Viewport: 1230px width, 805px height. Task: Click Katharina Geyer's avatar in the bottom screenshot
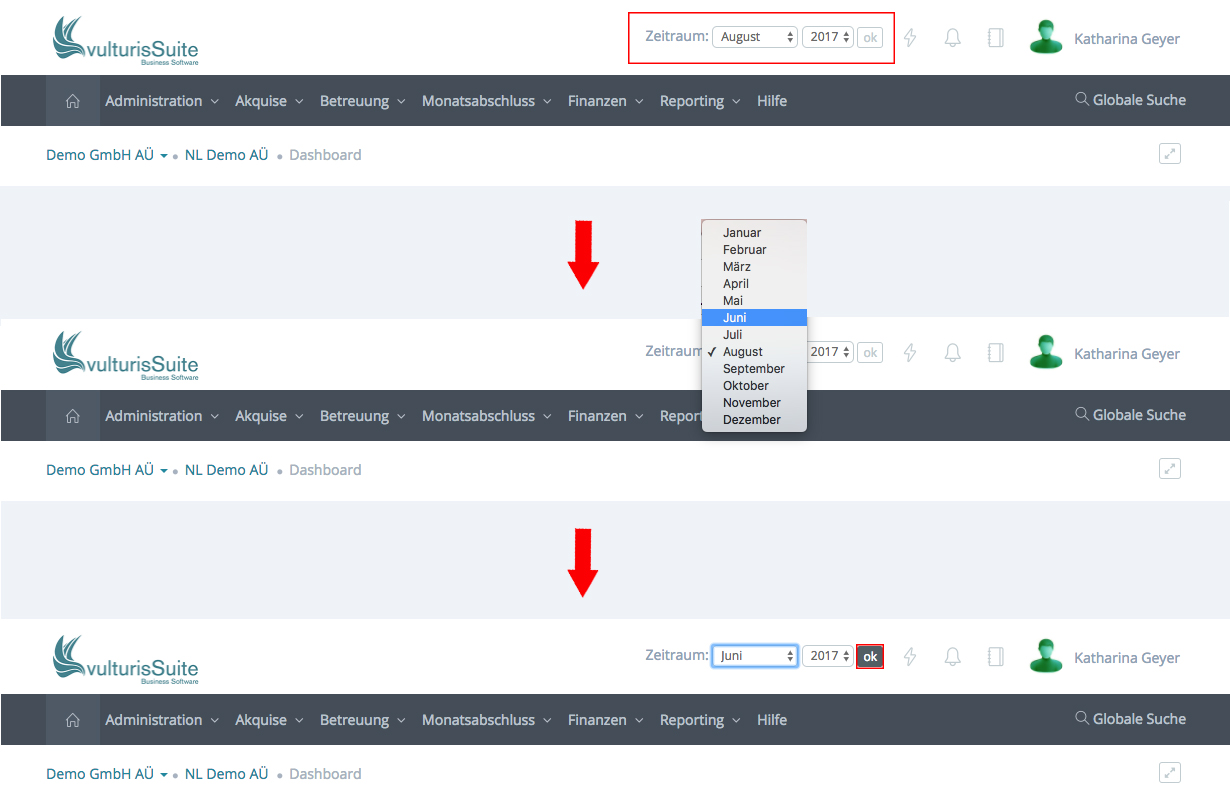[x=1046, y=657]
